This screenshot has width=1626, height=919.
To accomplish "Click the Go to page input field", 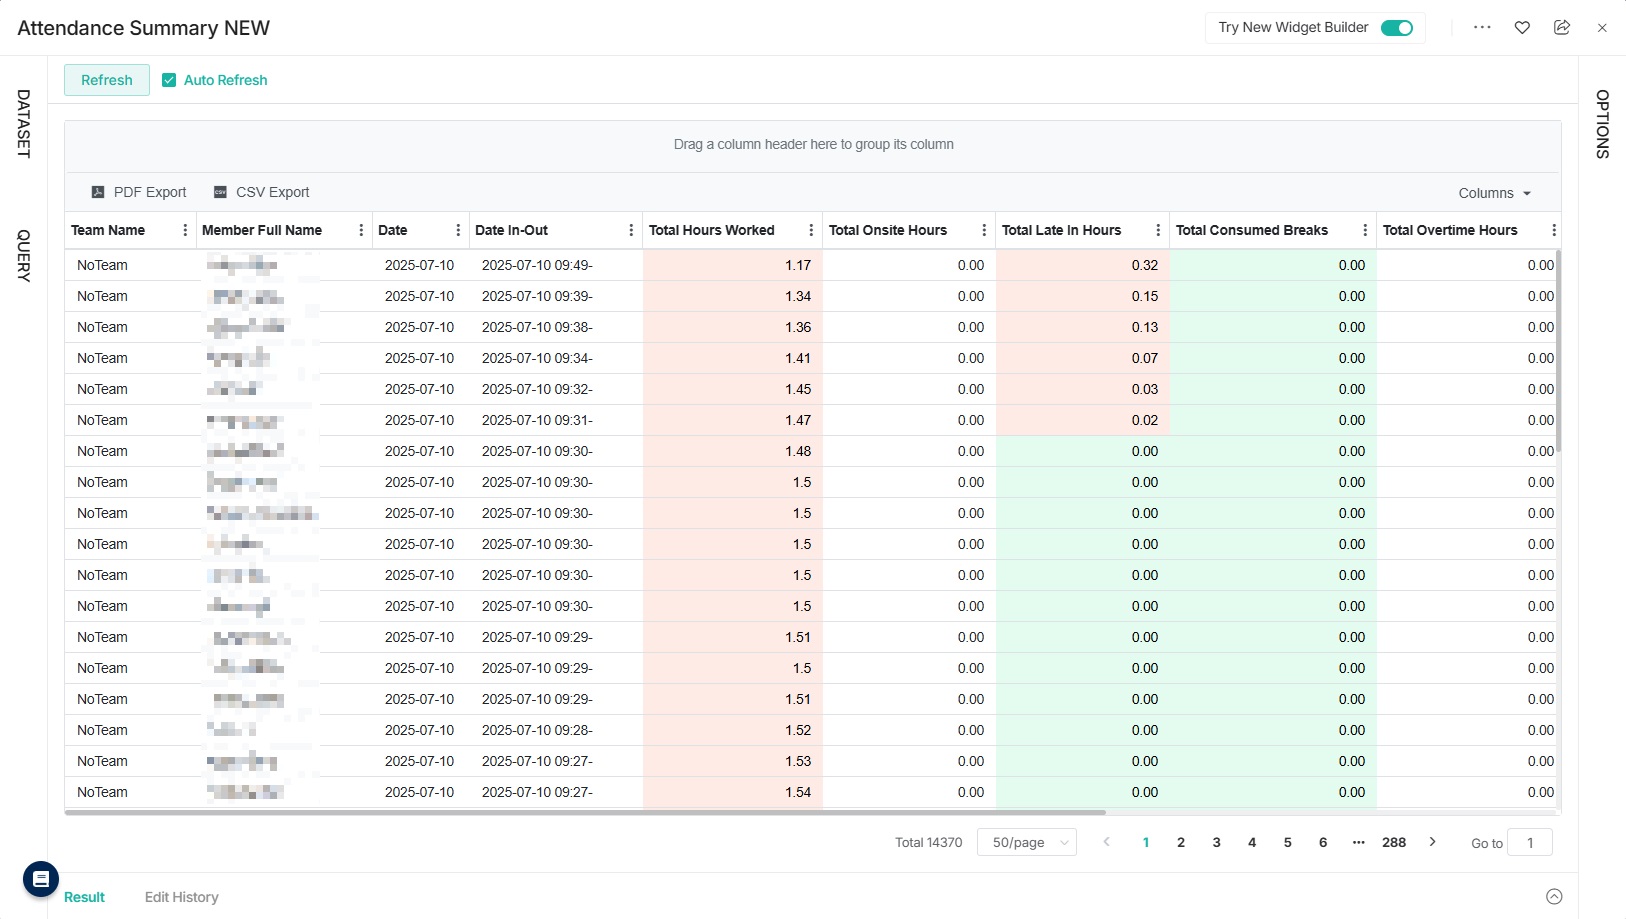I will (x=1529, y=843).
